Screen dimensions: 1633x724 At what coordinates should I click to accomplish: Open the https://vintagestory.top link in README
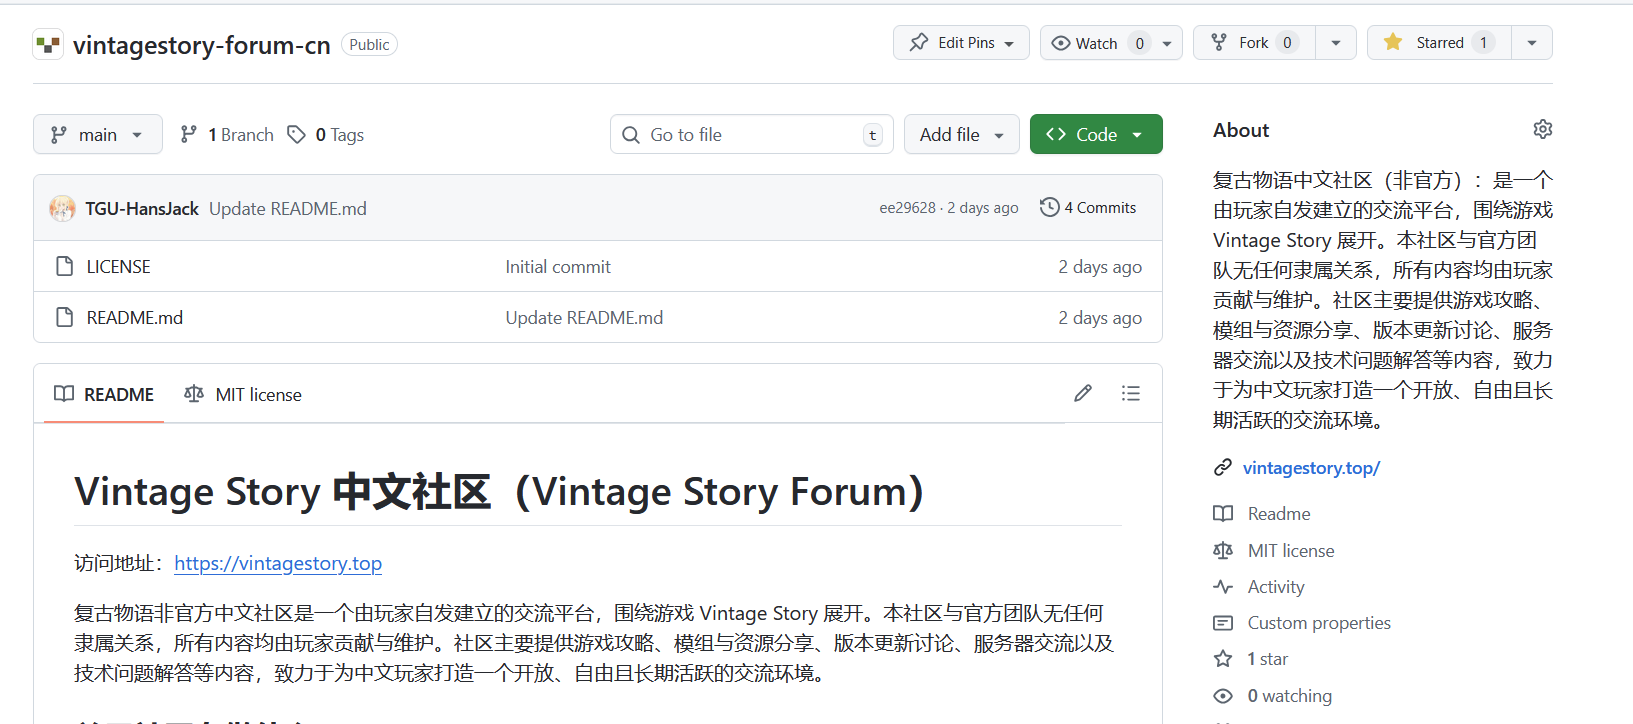[x=278, y=563]
